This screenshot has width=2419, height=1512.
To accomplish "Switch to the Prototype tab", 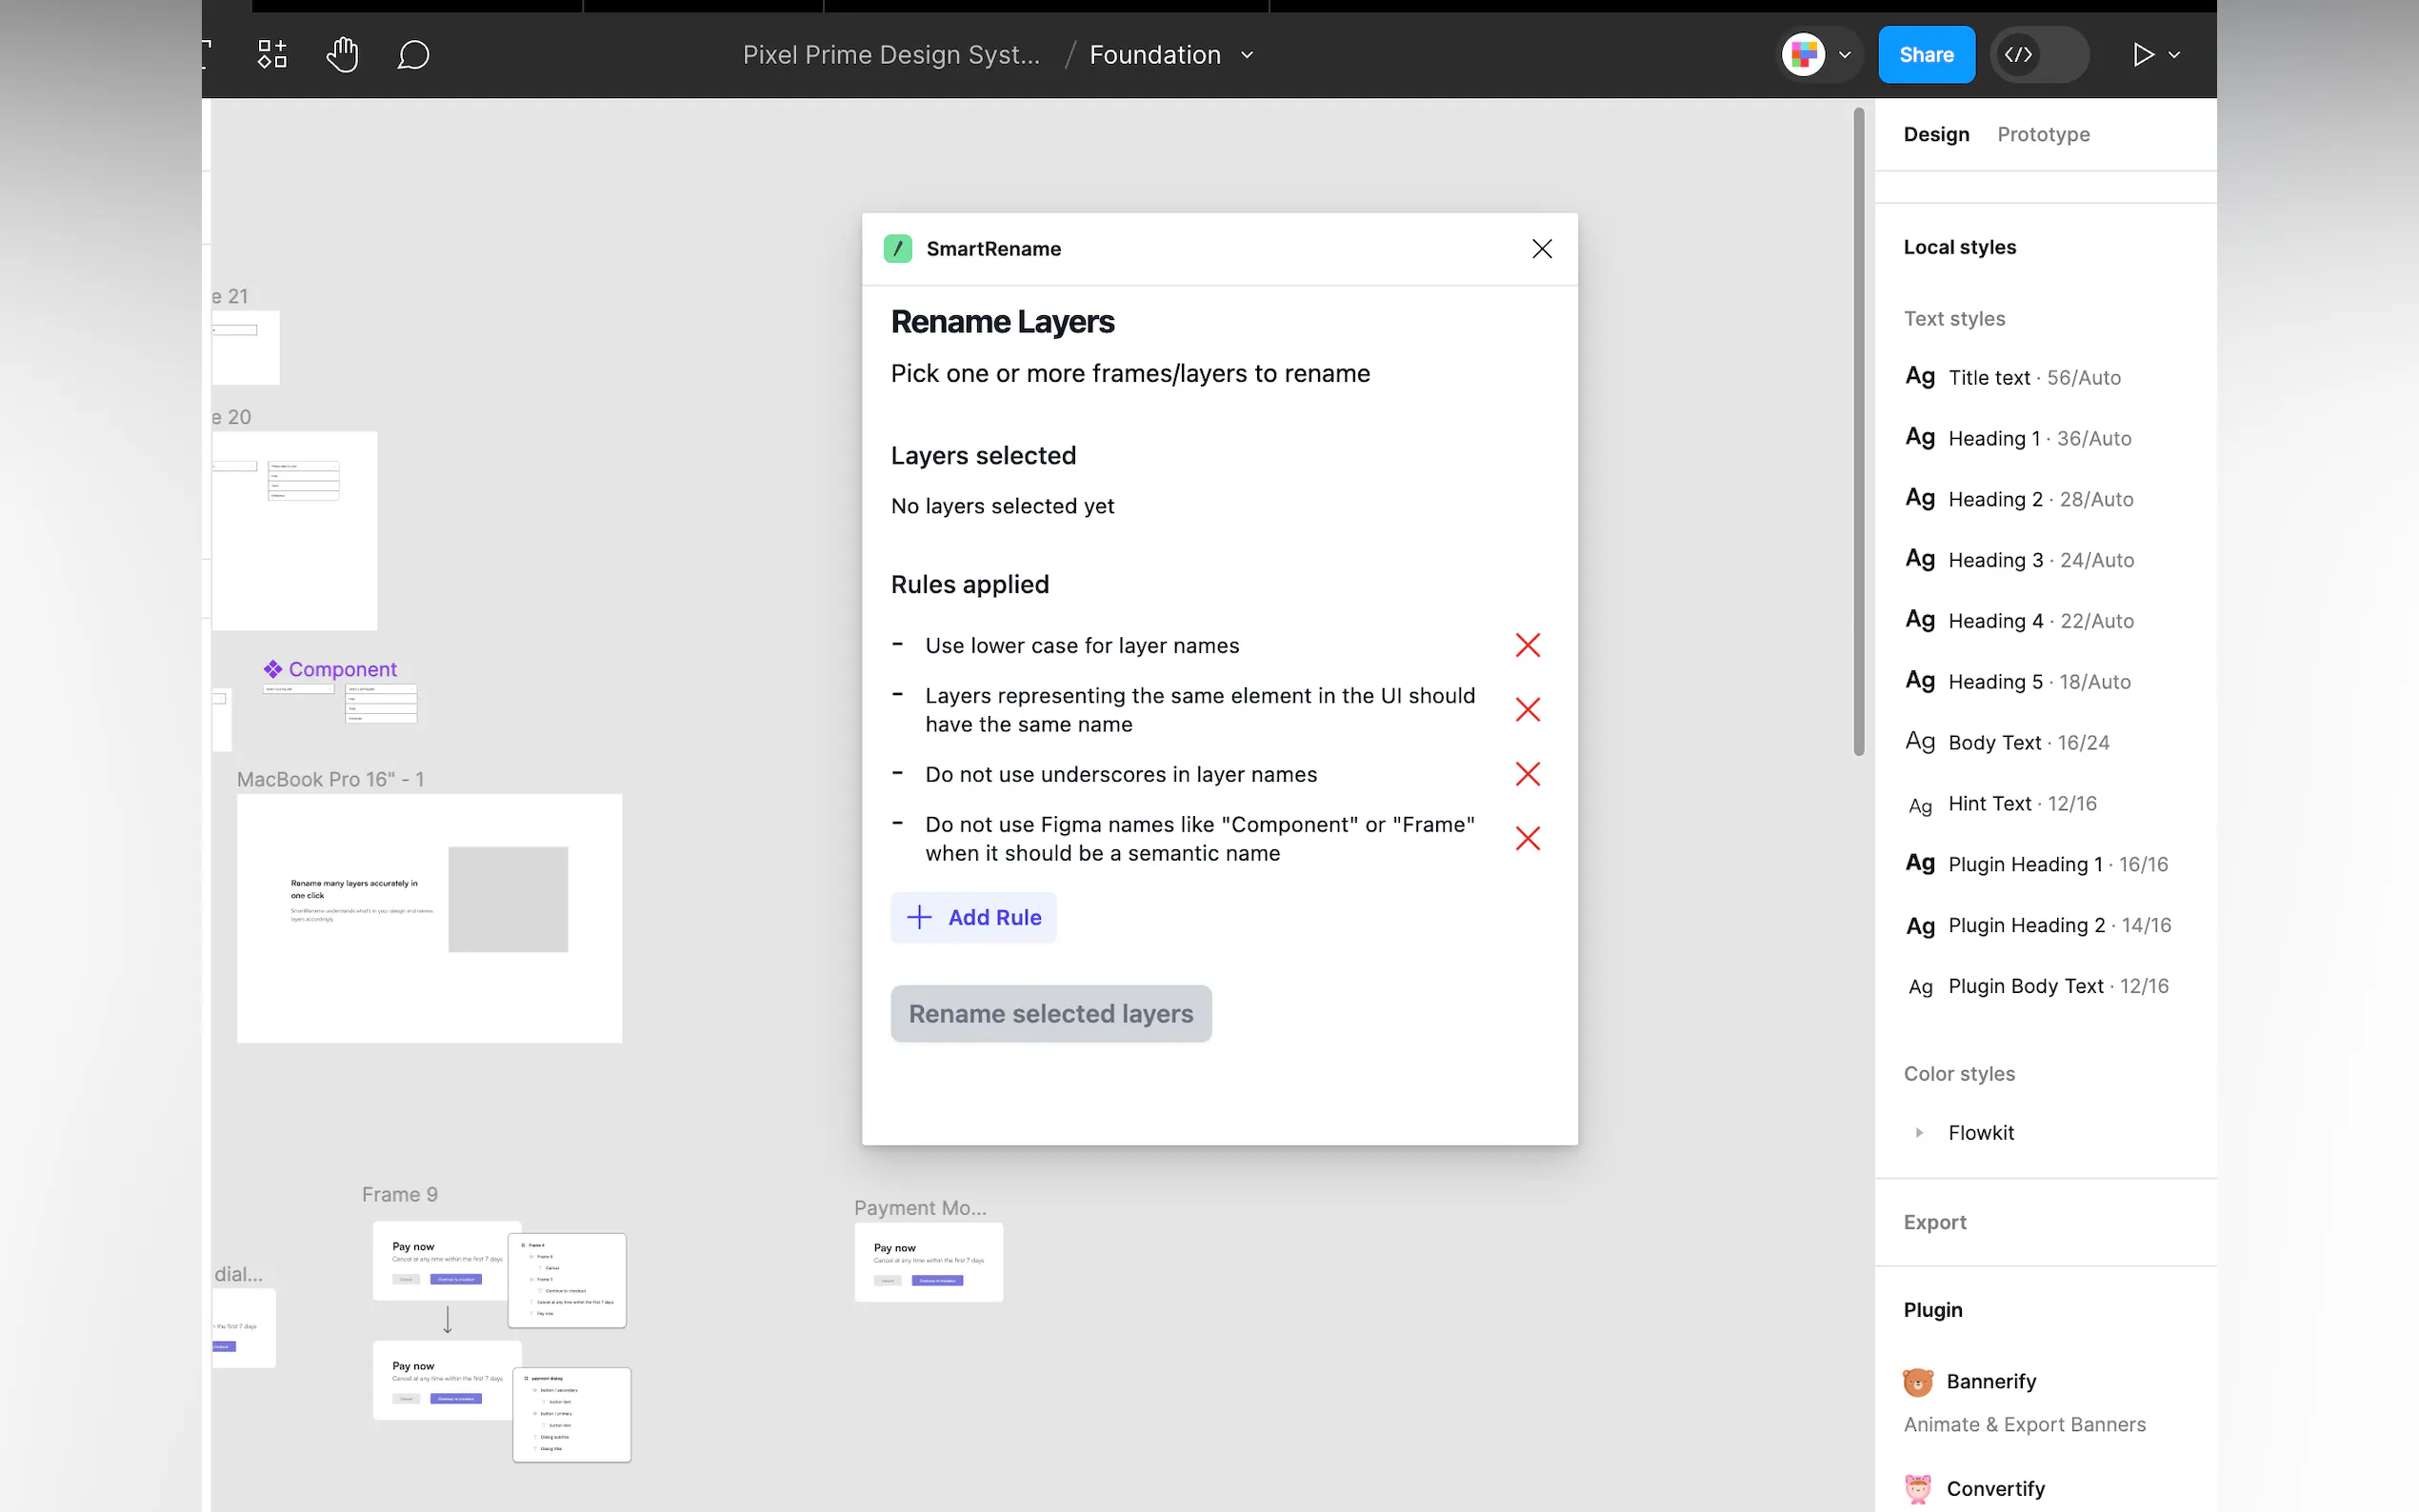I will pos(2043,134).
